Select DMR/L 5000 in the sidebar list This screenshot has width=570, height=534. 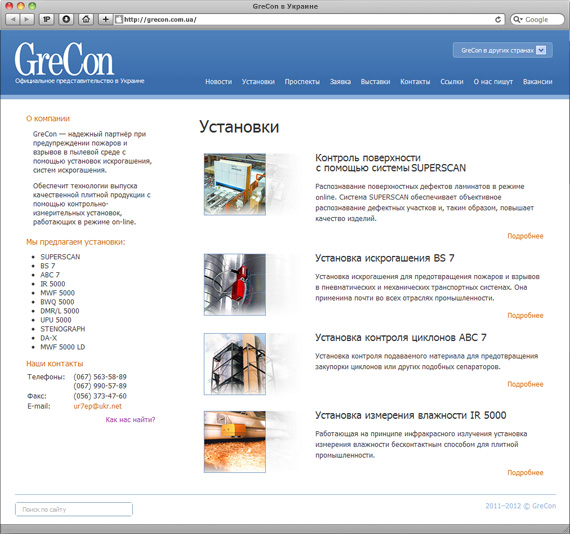[x=60, y=311]
